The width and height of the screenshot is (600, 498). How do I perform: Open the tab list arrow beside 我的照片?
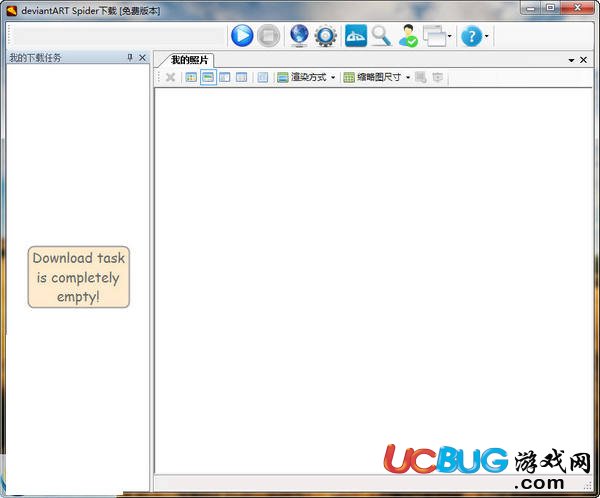click(571, 60)
